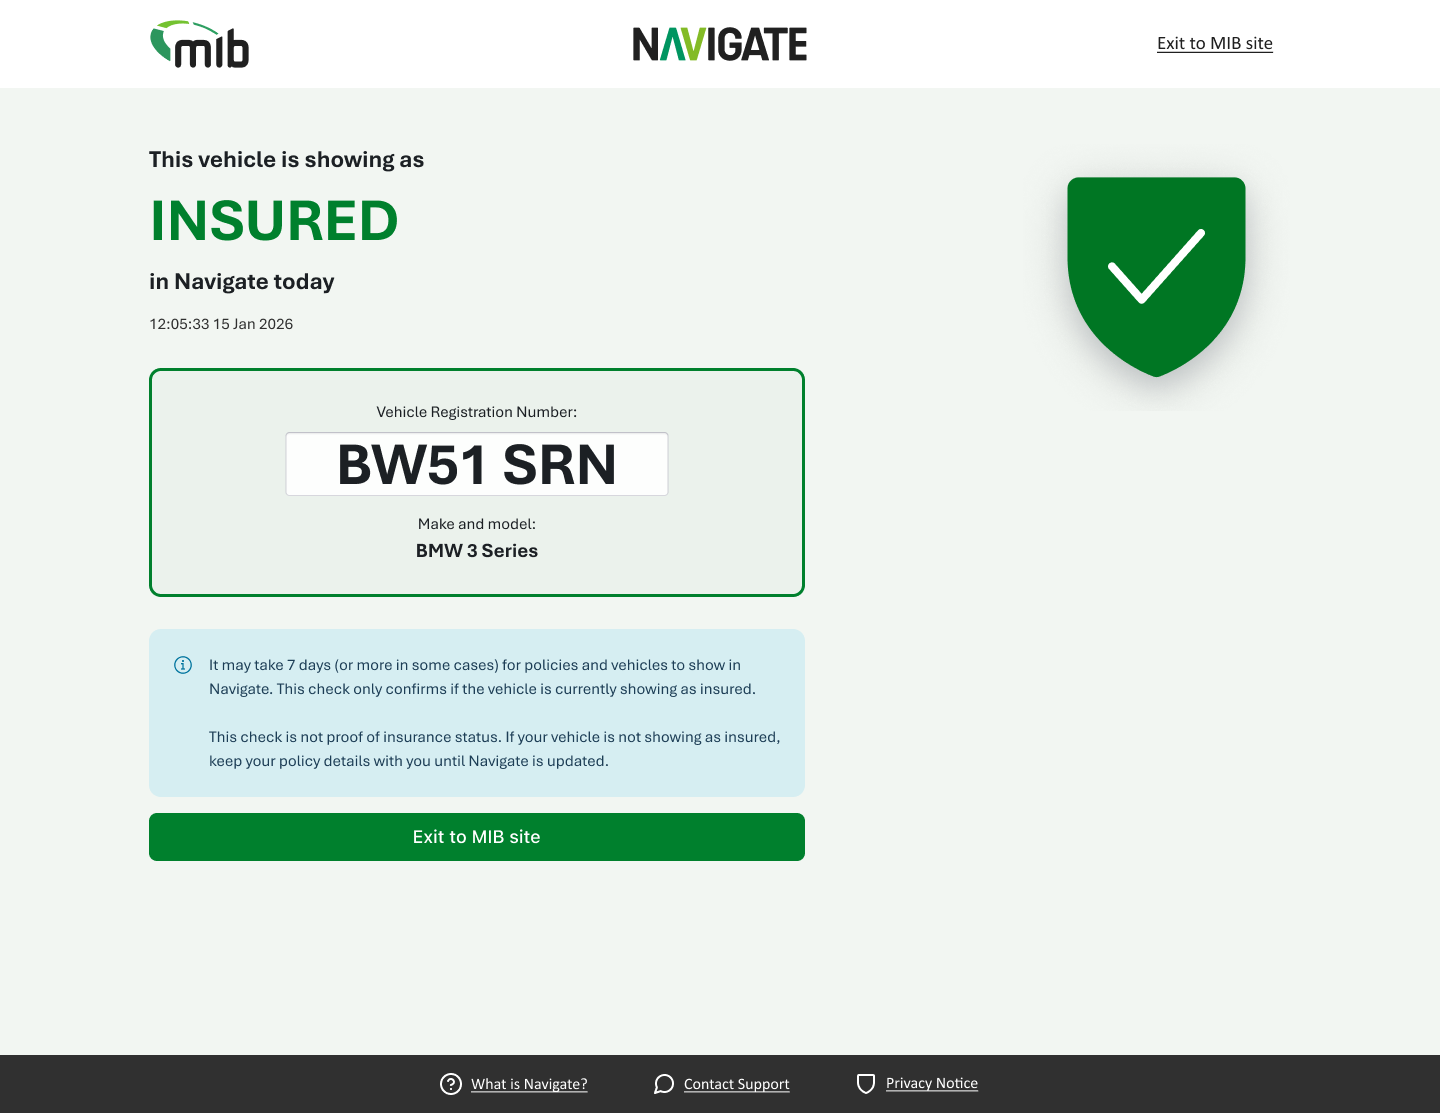Click the 'Make and model:' label
The image size is (1440, 1113).
477,524
